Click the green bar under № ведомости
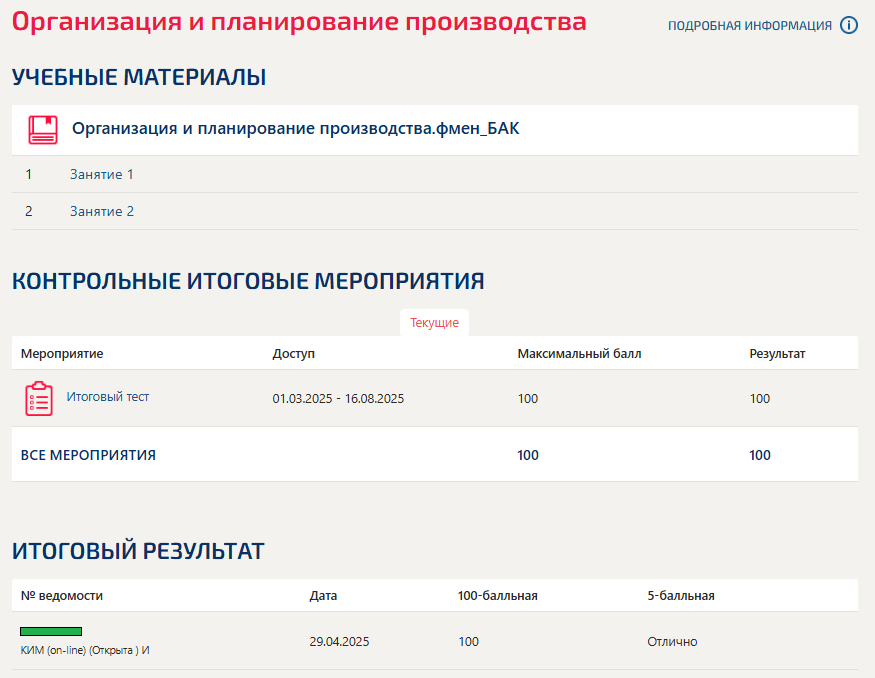Image resolution: width=875 pixels, height=678 pixels. point(51,632)
